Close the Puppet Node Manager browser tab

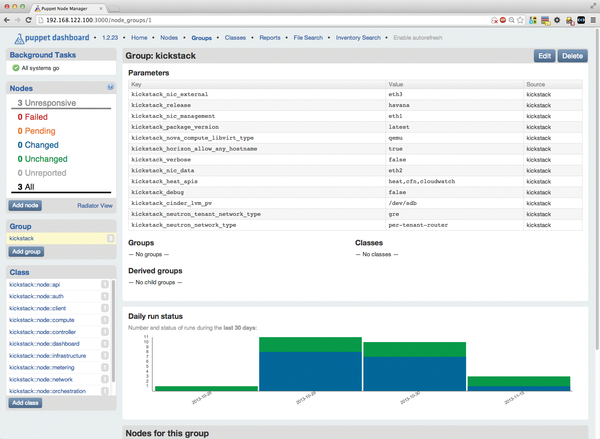click(101, 8)
